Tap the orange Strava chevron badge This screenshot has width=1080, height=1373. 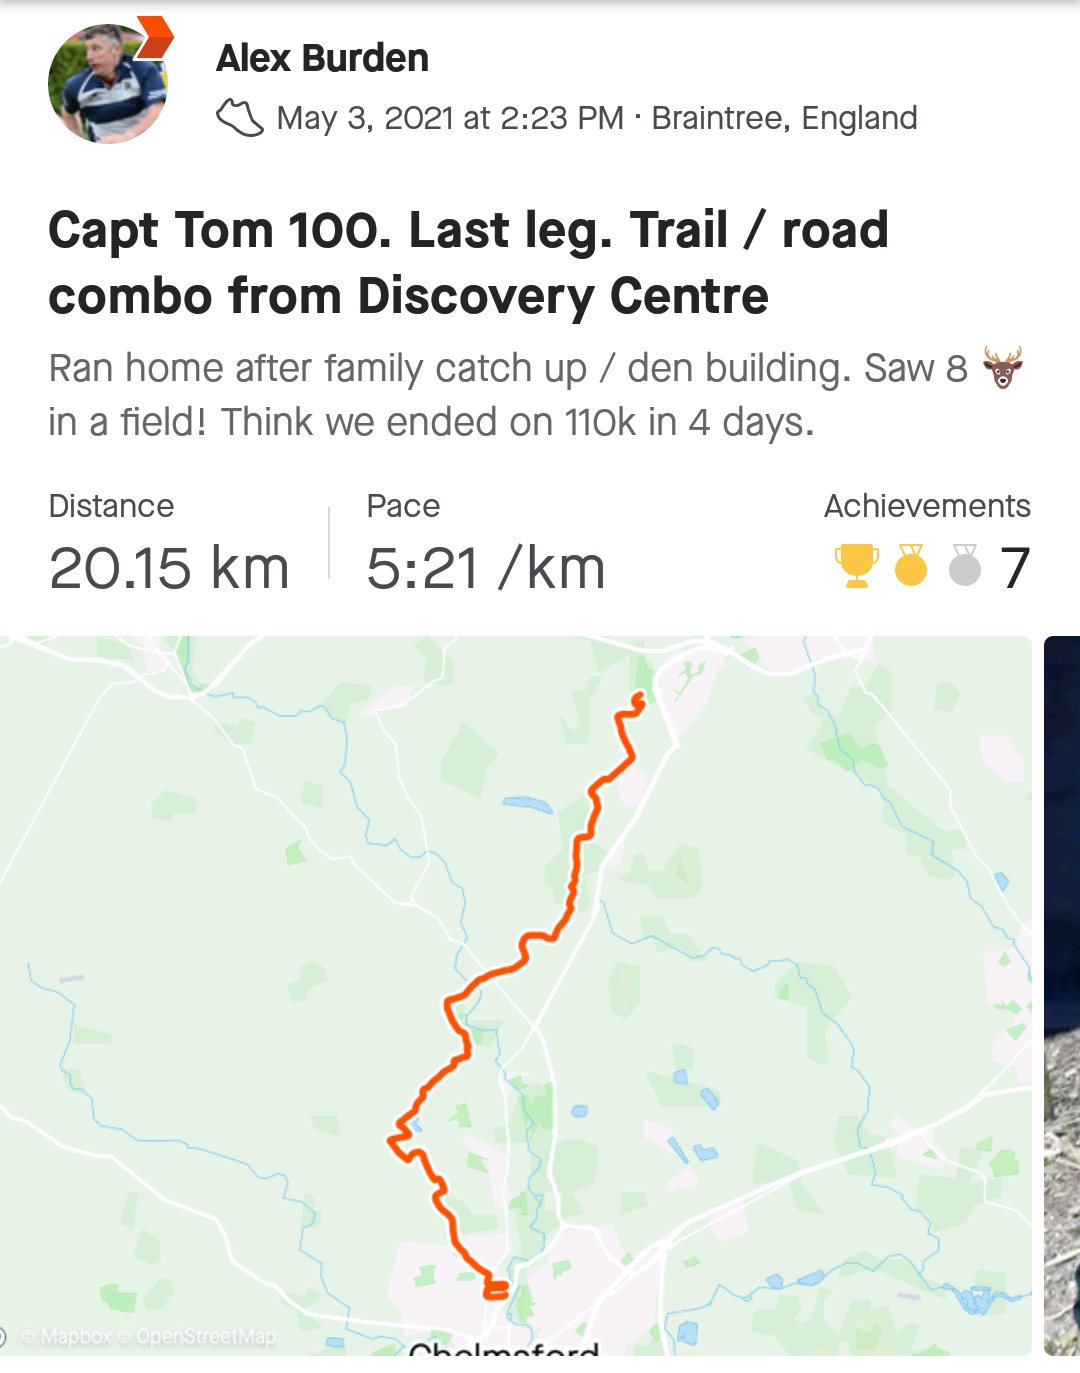(154, 37)
